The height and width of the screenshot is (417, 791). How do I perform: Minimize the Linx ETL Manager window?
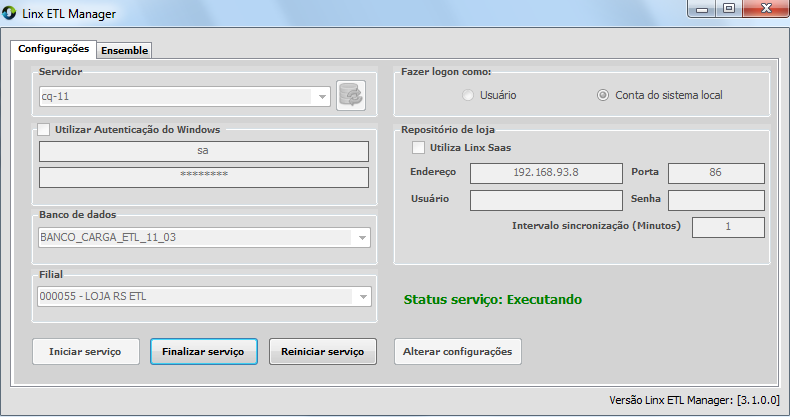pyautogui.click(x=702, y=9)
